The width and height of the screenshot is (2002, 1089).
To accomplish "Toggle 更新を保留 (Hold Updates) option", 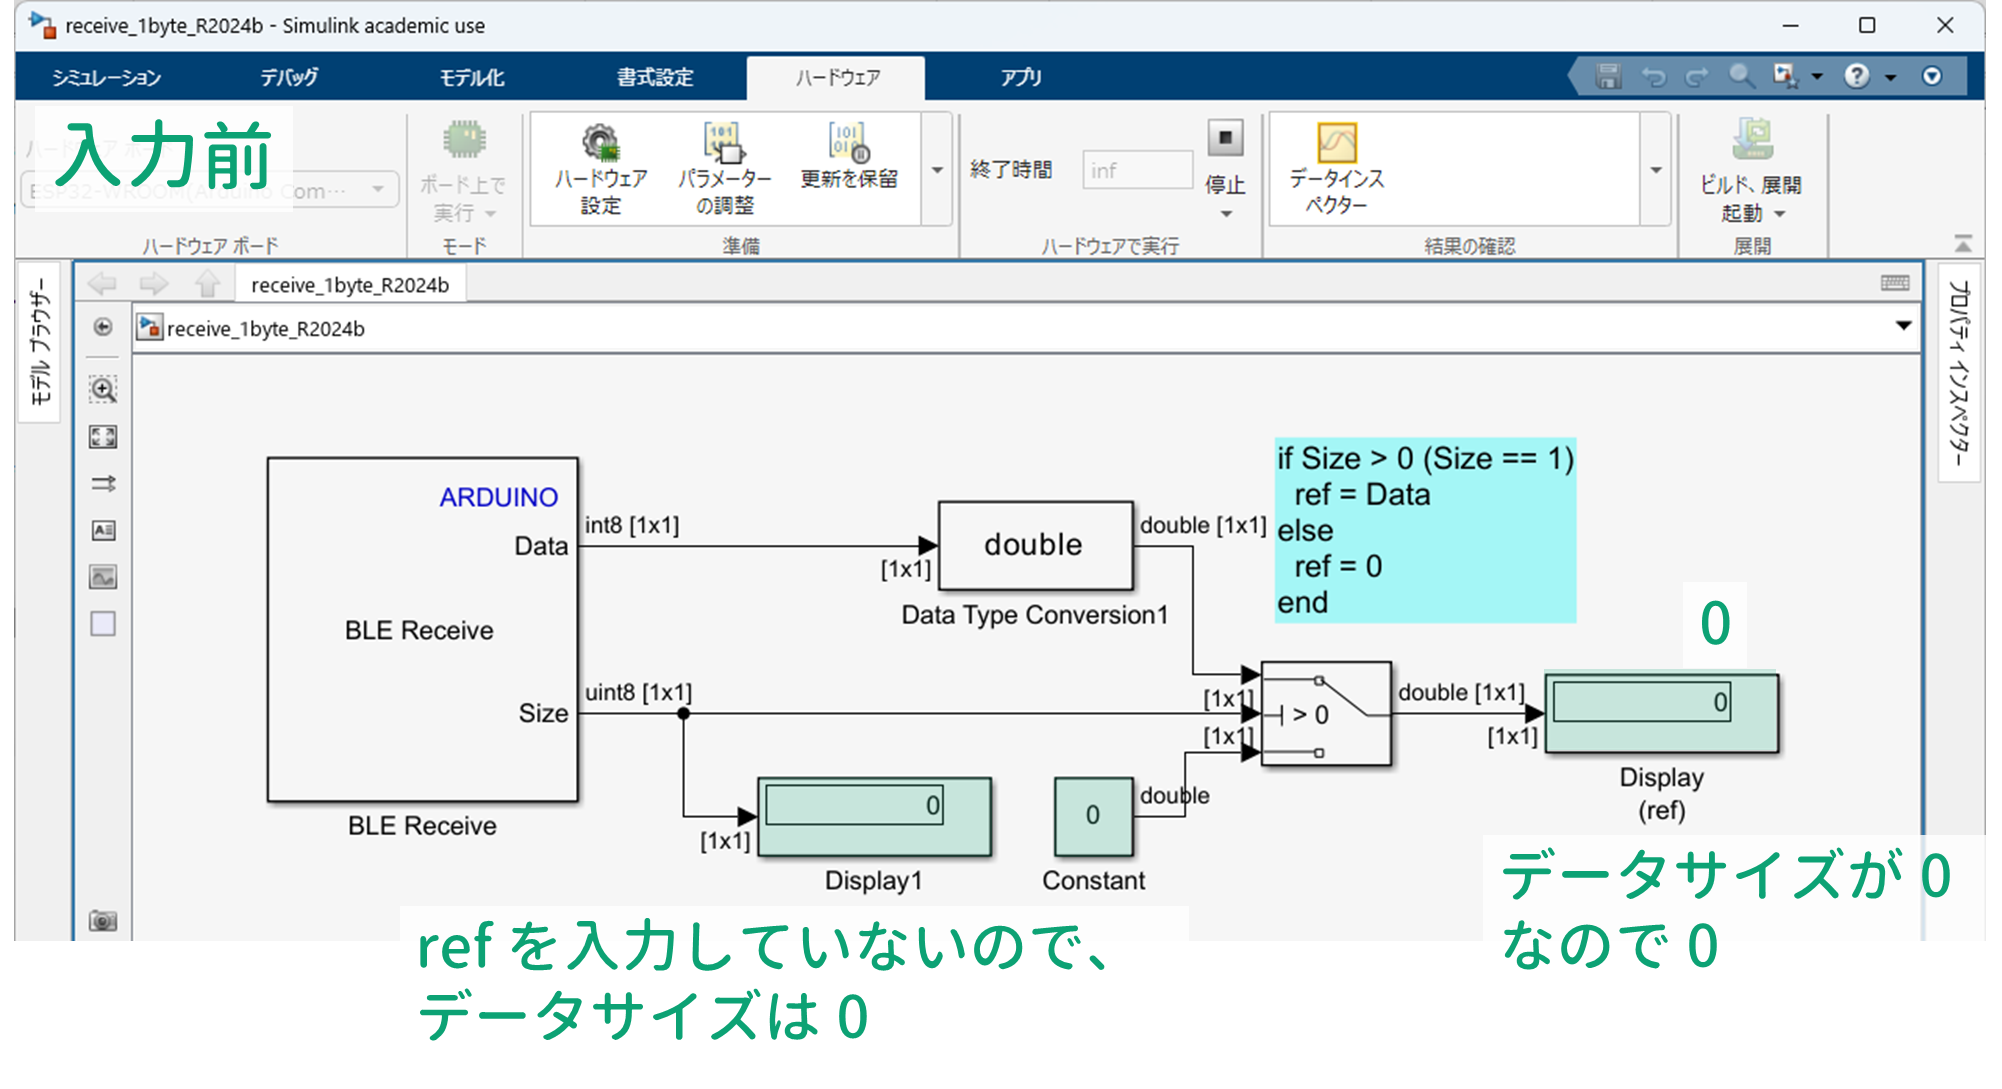I will [848, 145].
